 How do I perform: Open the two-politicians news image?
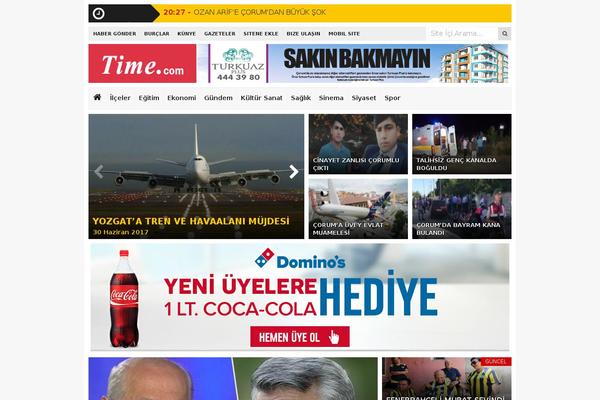pyautogui.click(x=233, y=379)
